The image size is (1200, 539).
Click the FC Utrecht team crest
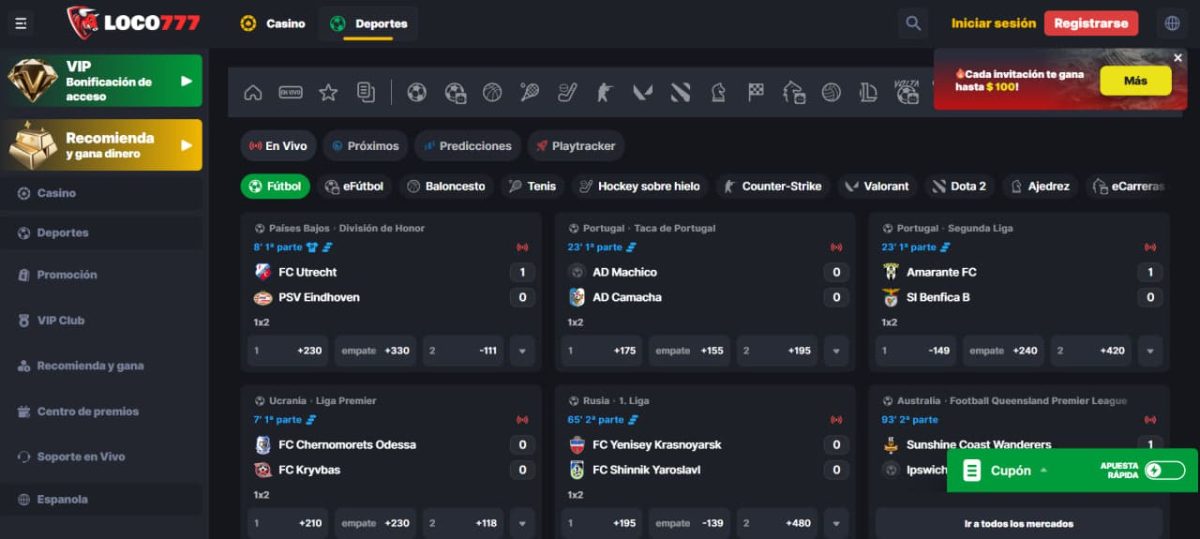click(x=264, y=272)
